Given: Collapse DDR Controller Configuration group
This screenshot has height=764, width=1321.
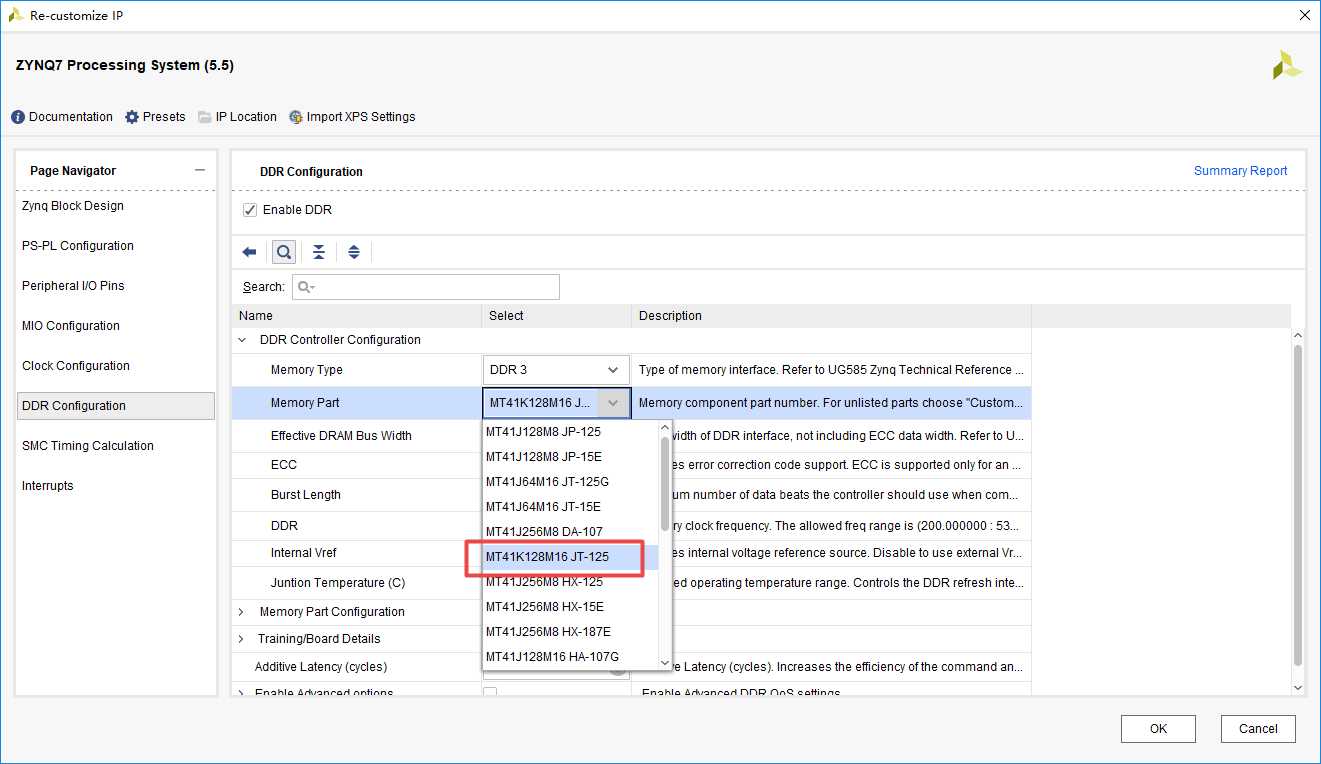Looking at the screenshot, I should [x=242, y=340].
